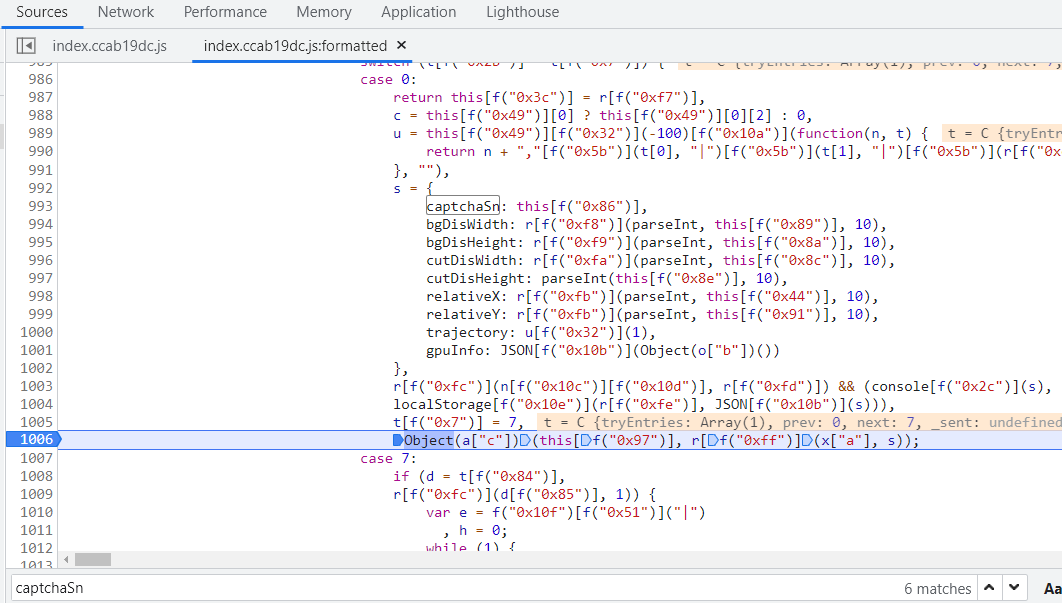Image resolution: width=1062 pixels, height=603 pixels.
Task: Click line number 1000 in gutter
Action: [x=36, y=332]
